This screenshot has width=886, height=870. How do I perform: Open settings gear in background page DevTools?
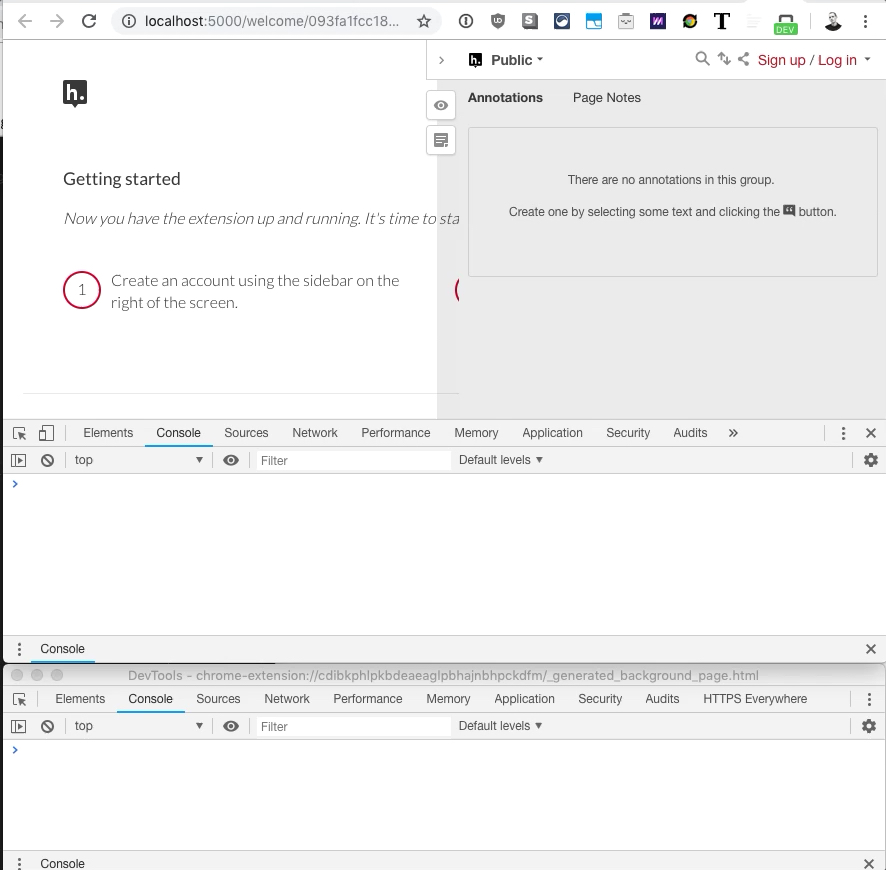click(868, 726)
